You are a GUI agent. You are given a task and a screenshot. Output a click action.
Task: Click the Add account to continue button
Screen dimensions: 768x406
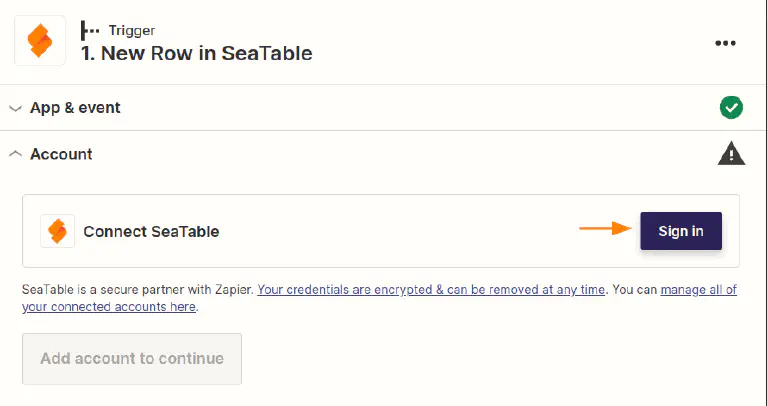pyautogui.click(x=132, y=358)
